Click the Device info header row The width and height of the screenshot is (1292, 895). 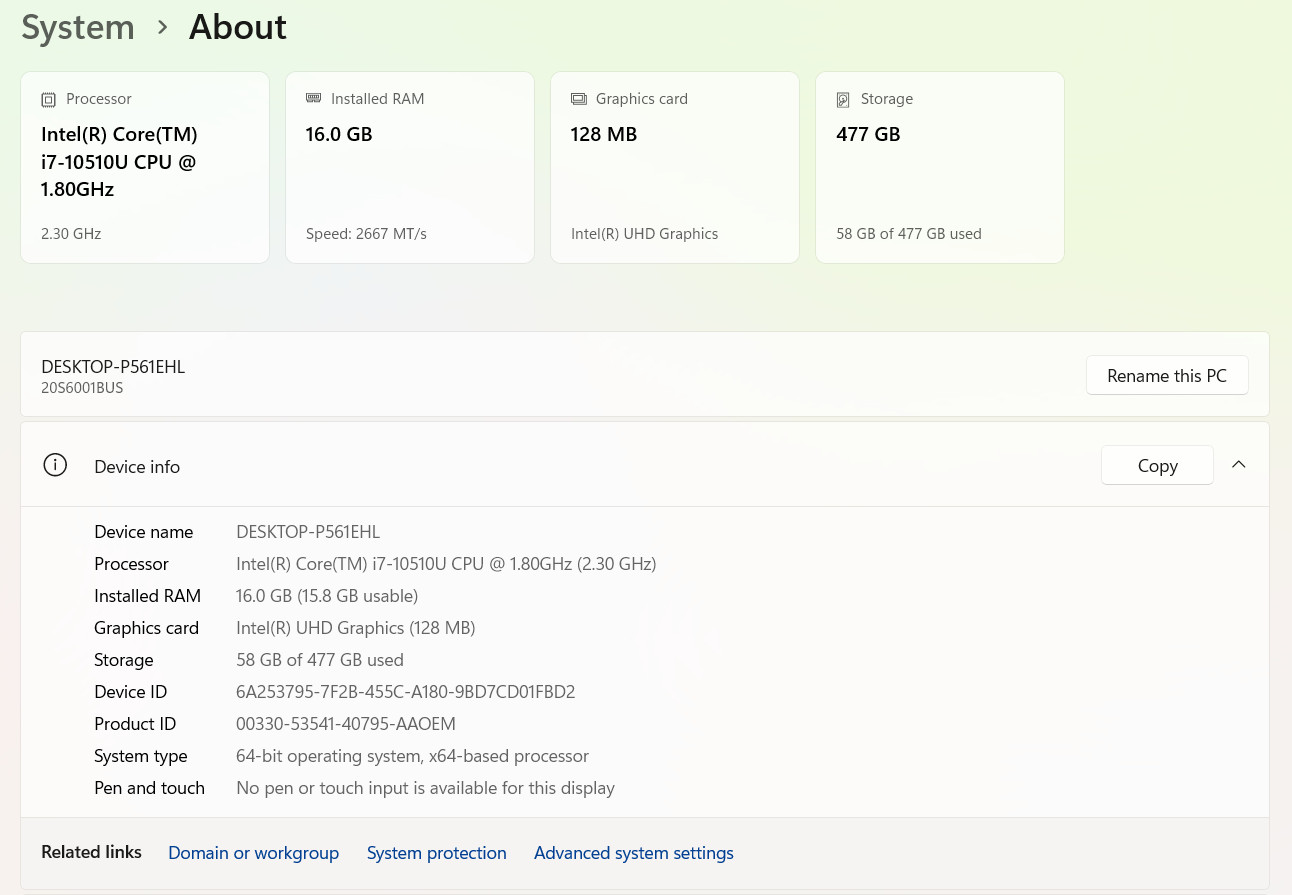(x=645, y=465)
